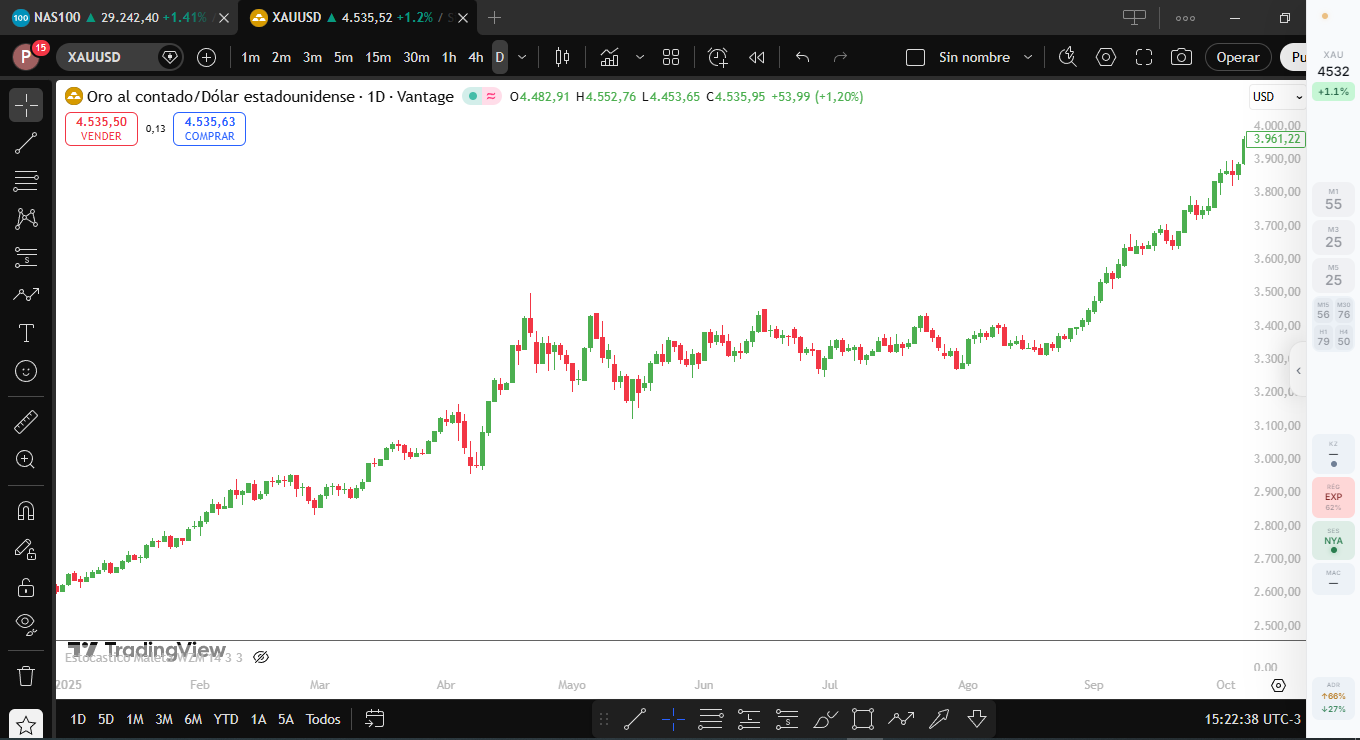Expand the time interval dropdown arrow
The height and width of the screenshot is (740, 1360).
pos(522,57)
